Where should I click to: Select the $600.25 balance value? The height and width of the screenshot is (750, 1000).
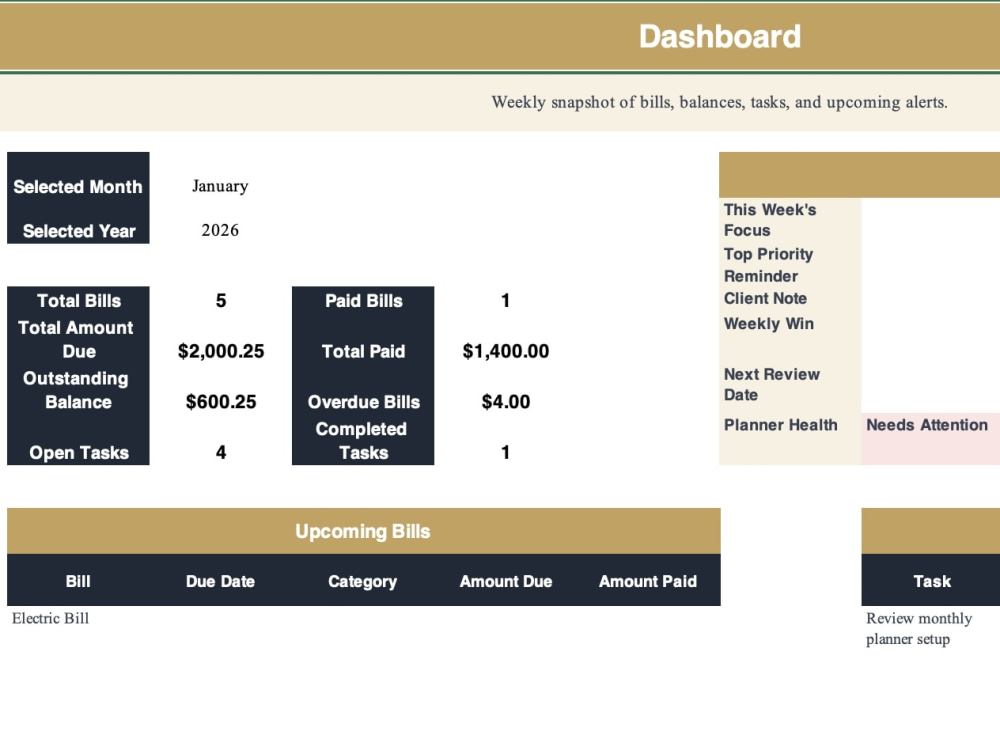click(221, 402)
